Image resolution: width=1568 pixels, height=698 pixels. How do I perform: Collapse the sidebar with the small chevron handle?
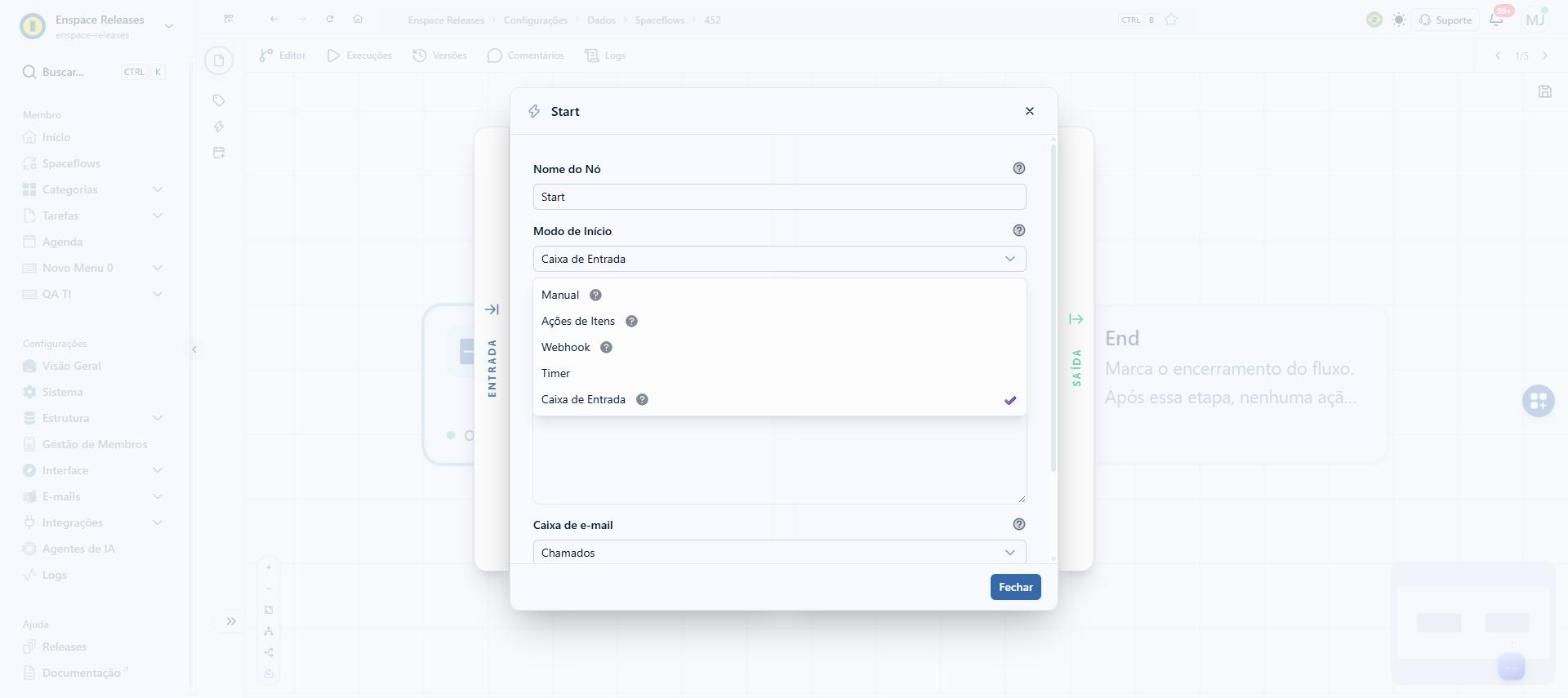click(x=194, y=349)
